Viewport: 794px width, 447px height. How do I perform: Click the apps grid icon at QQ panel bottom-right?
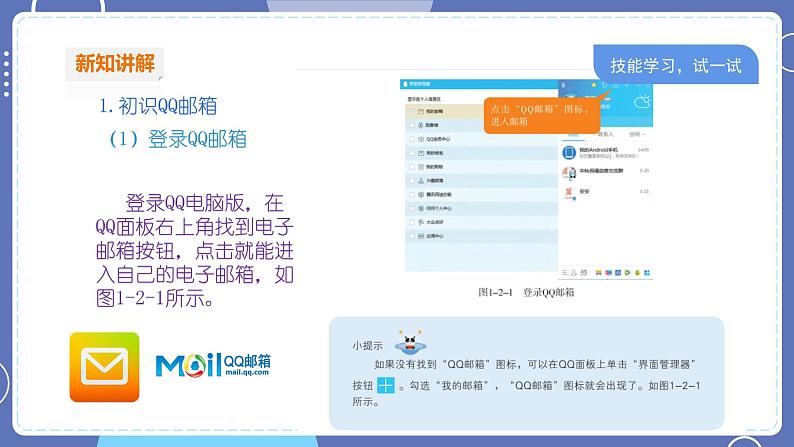[648, 272]
